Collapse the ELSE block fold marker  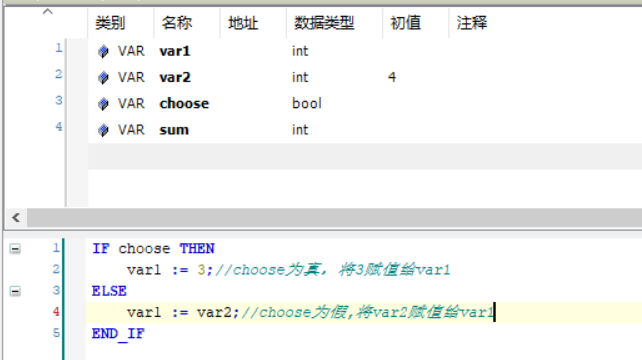click(x=15, y=291)
